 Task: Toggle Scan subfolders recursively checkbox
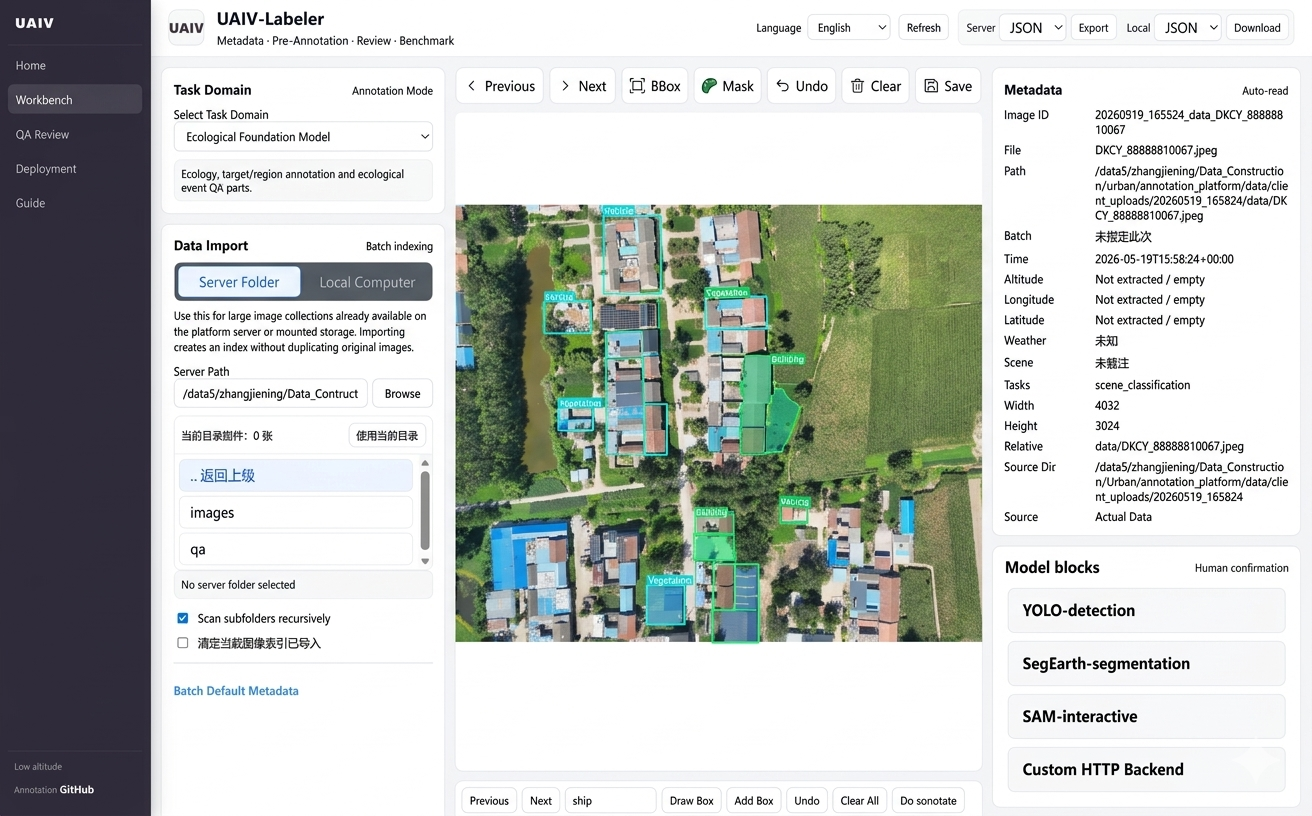(x=182, y=618)
